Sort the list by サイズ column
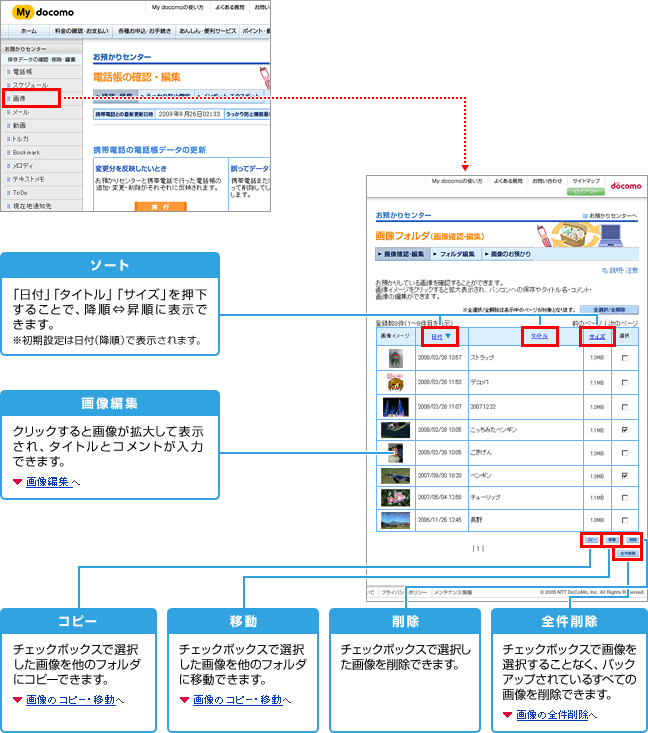 click(x=597, y=338)
